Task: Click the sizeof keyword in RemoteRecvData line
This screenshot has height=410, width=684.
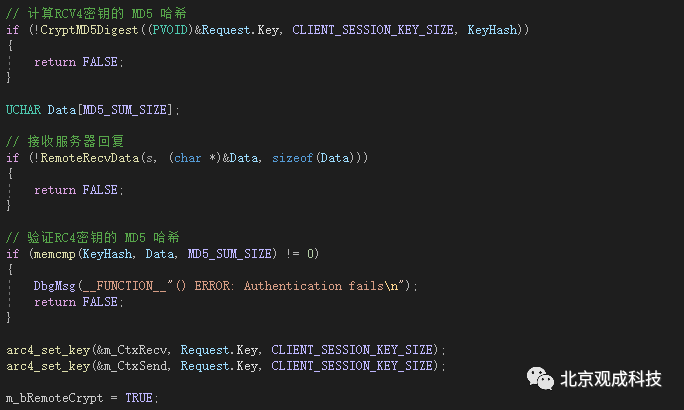Action: (x=293, y=158)
